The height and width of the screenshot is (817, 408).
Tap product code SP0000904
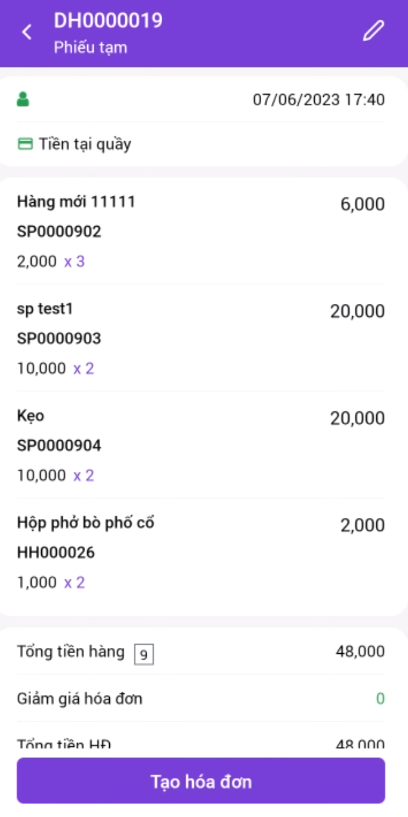(59, 445)
